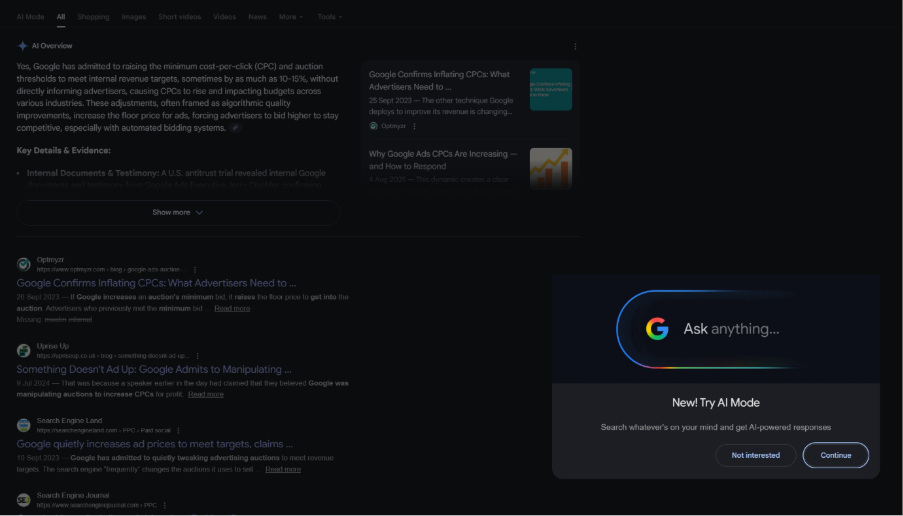Click the Uprise Up result favicon

click(24, 351)
